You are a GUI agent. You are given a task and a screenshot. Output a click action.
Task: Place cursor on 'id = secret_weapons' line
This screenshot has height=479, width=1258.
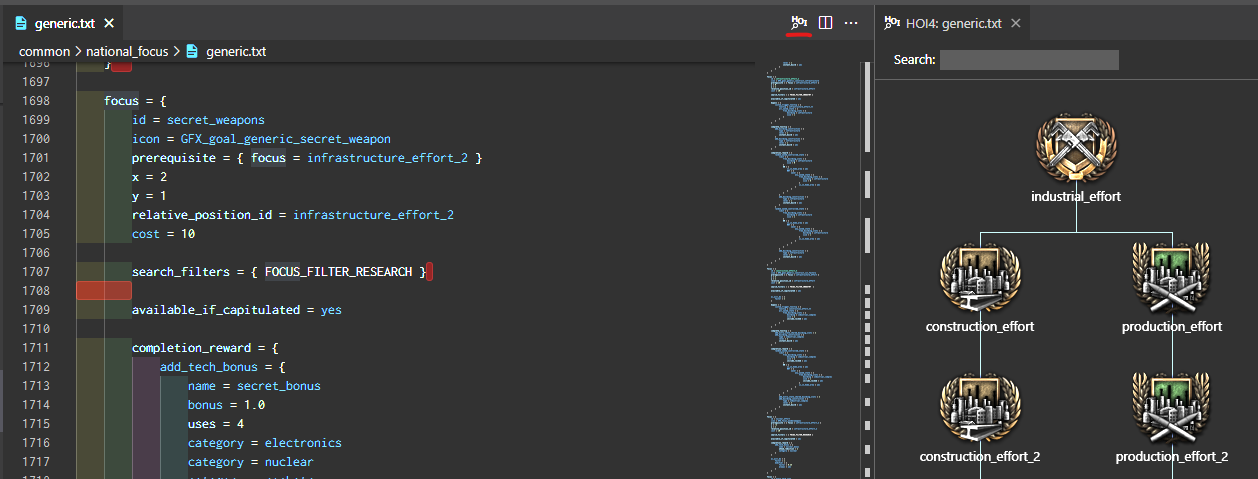pos(198,120)
